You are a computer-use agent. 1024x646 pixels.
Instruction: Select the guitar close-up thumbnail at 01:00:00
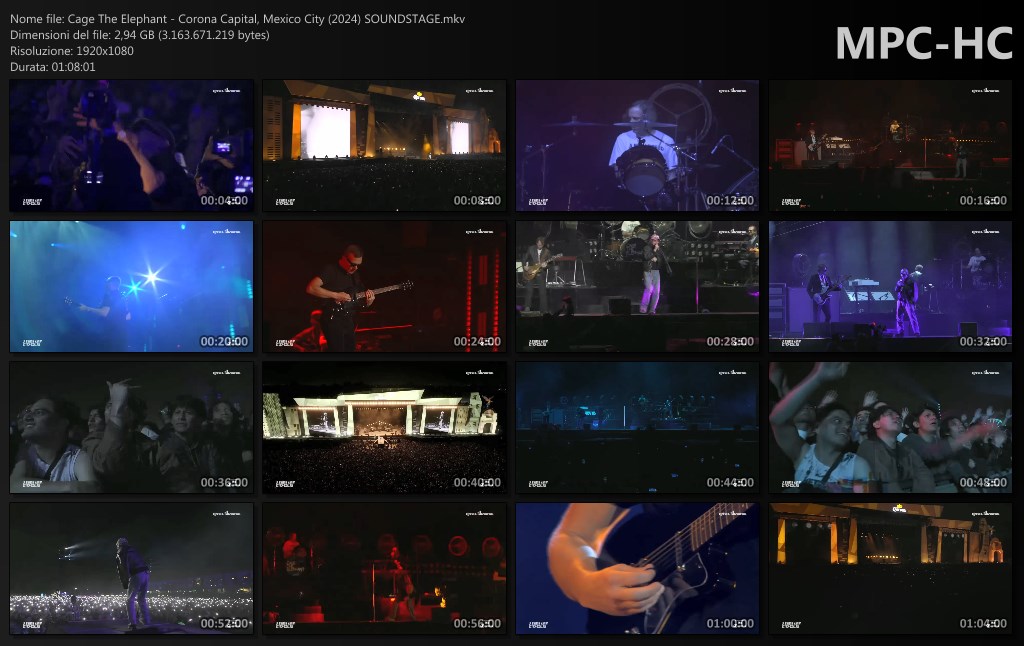(x=637, y=569)
